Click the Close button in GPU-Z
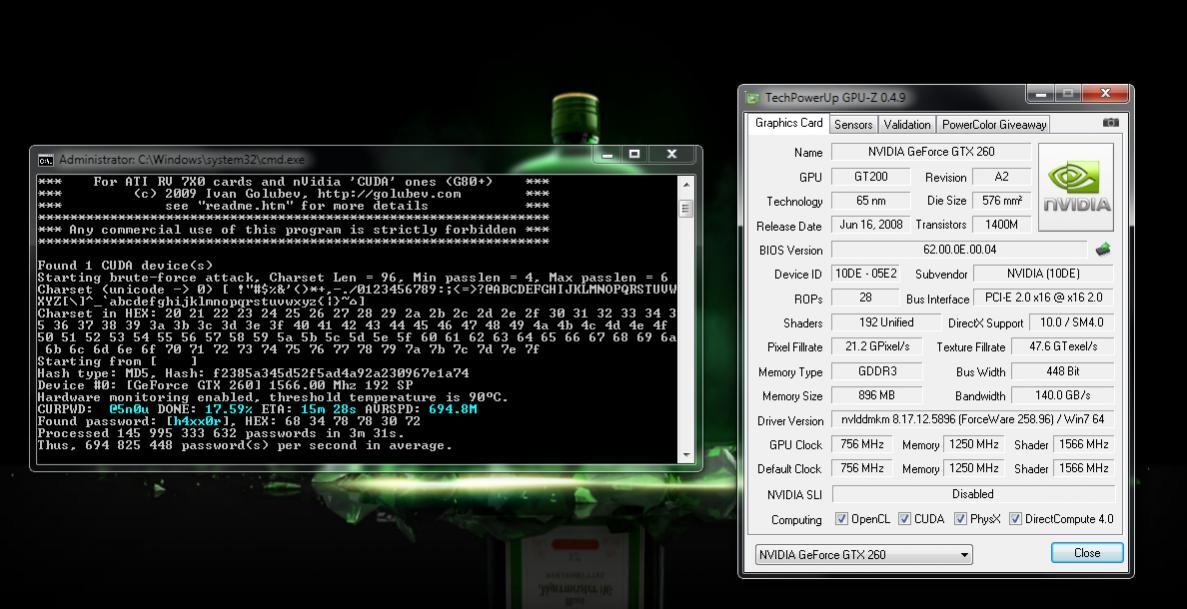1187x609 pixels. (x=1087, y=553)
